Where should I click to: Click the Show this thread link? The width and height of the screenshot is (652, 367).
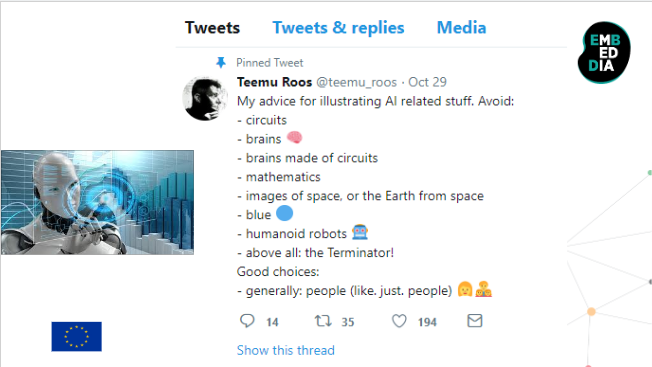[286, 350]
